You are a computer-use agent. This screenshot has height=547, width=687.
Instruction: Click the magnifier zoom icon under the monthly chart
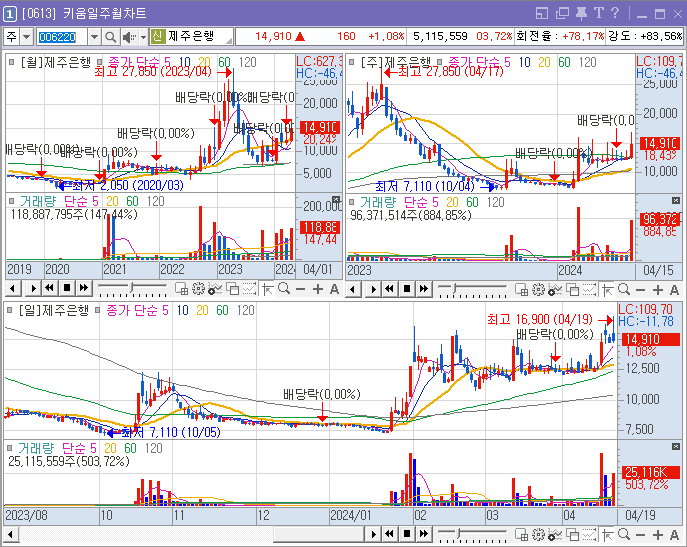tap(284, 289)
